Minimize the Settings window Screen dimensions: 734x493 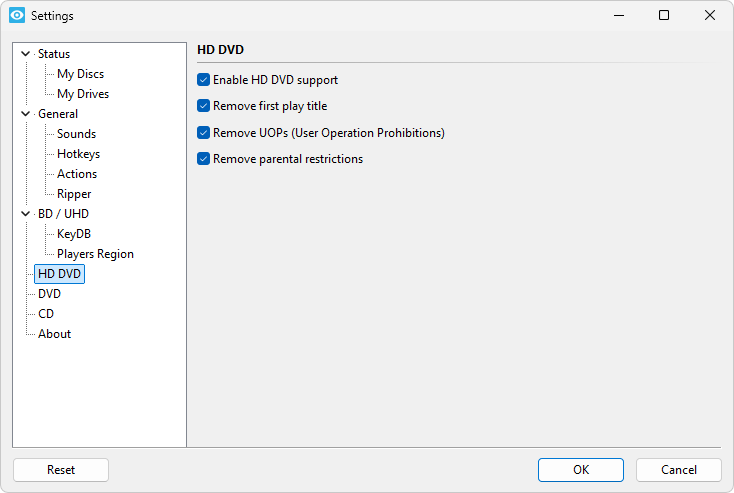[619, 15]
